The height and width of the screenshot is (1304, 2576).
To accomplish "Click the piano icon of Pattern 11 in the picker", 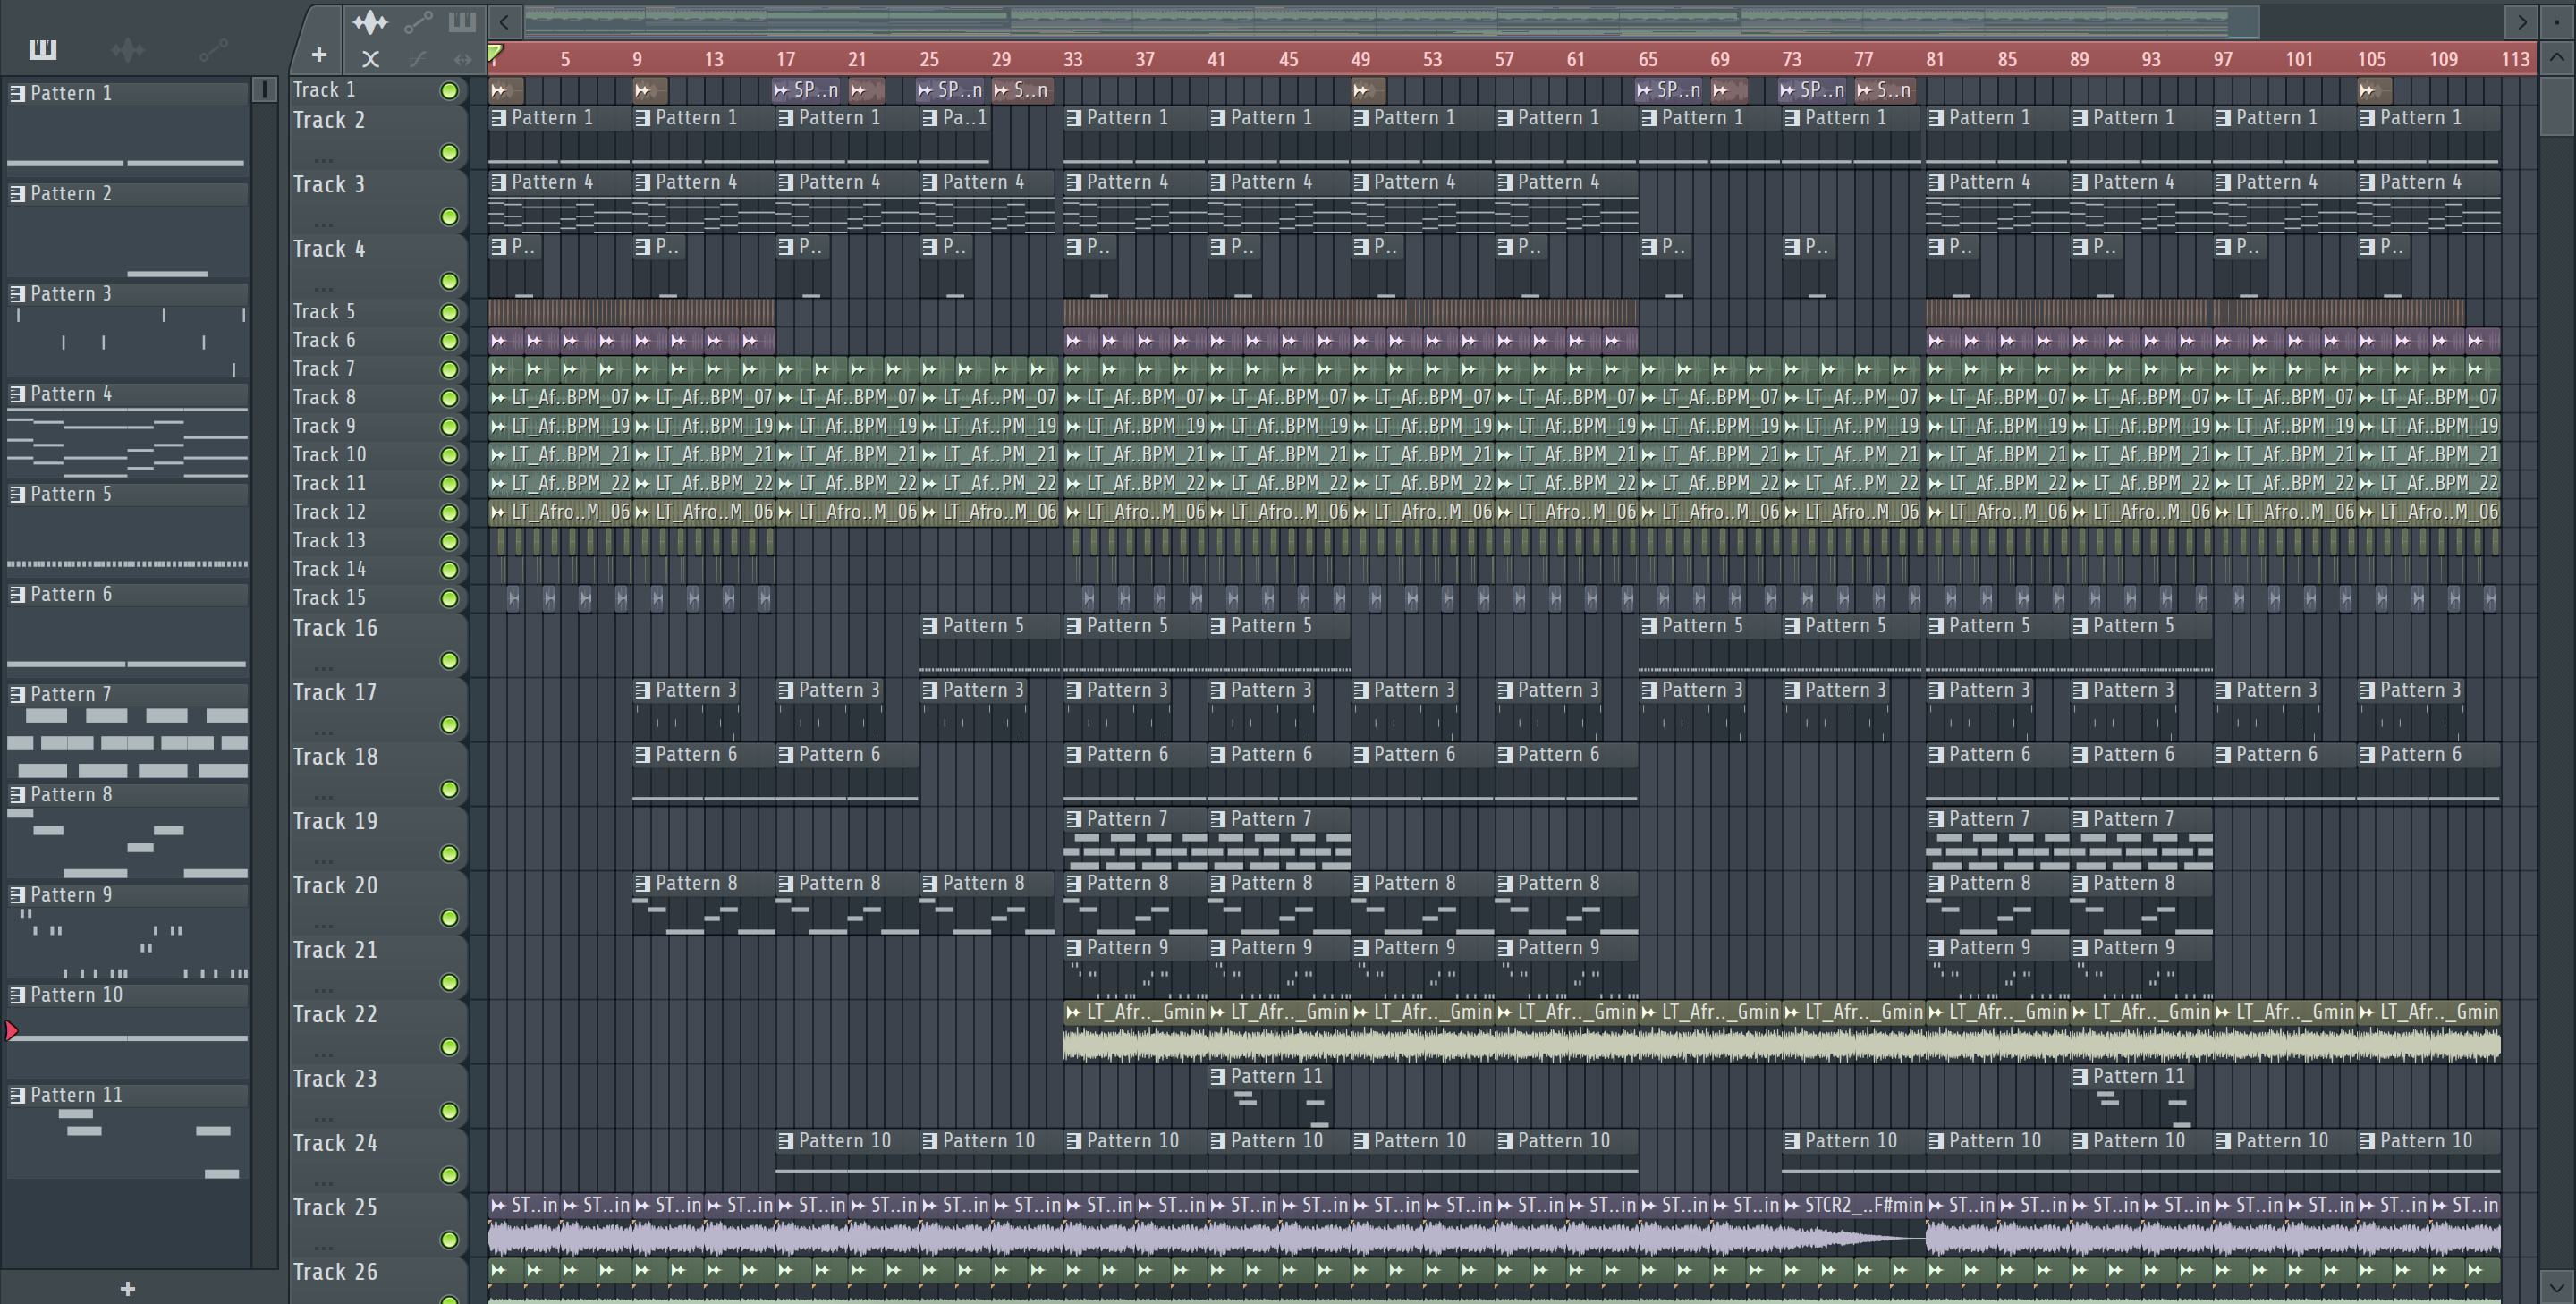I will (17, 1095).
